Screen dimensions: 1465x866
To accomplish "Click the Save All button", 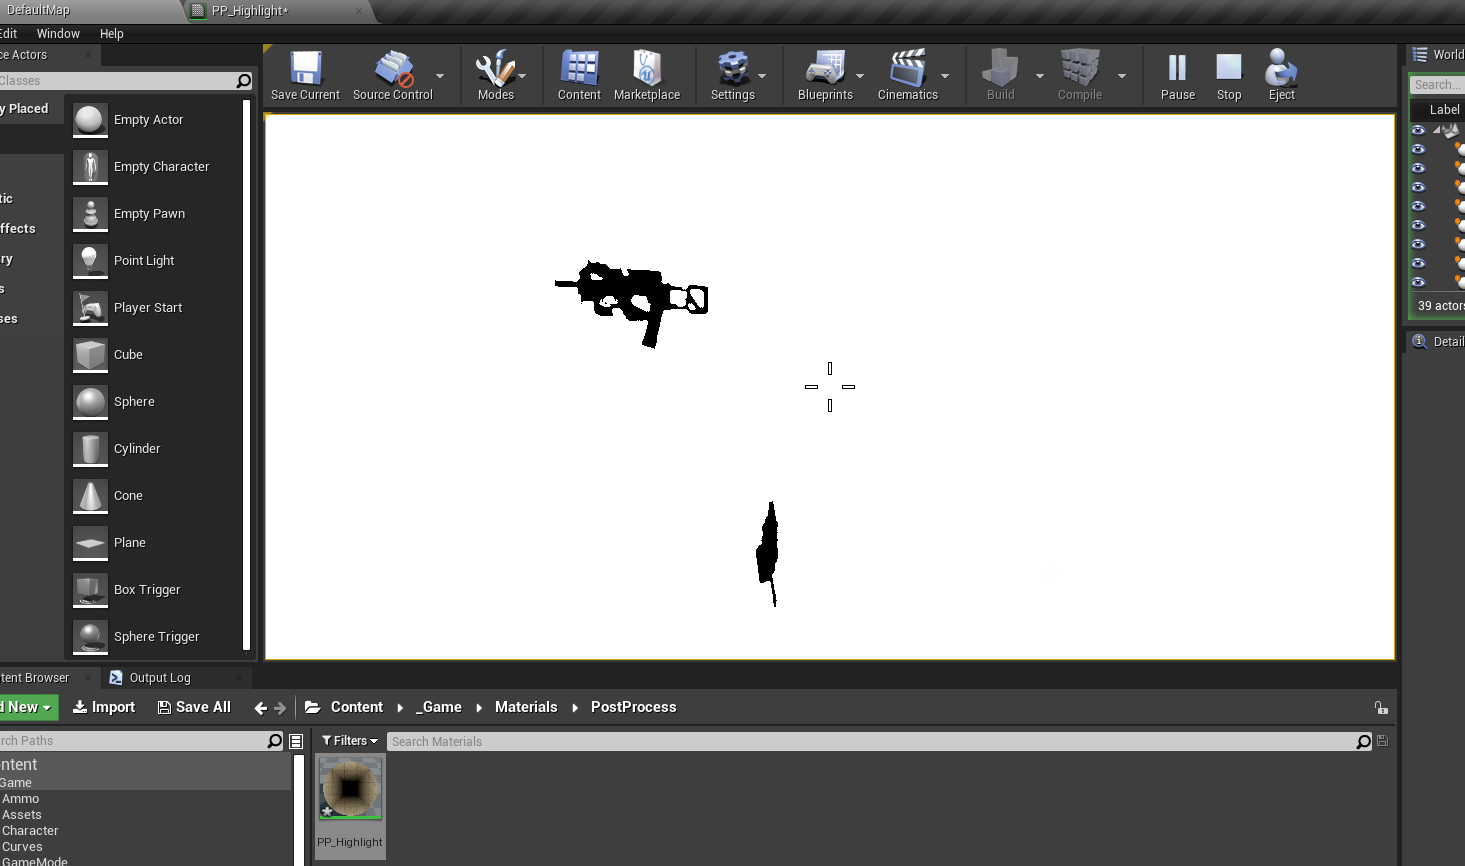I will 194,707.
